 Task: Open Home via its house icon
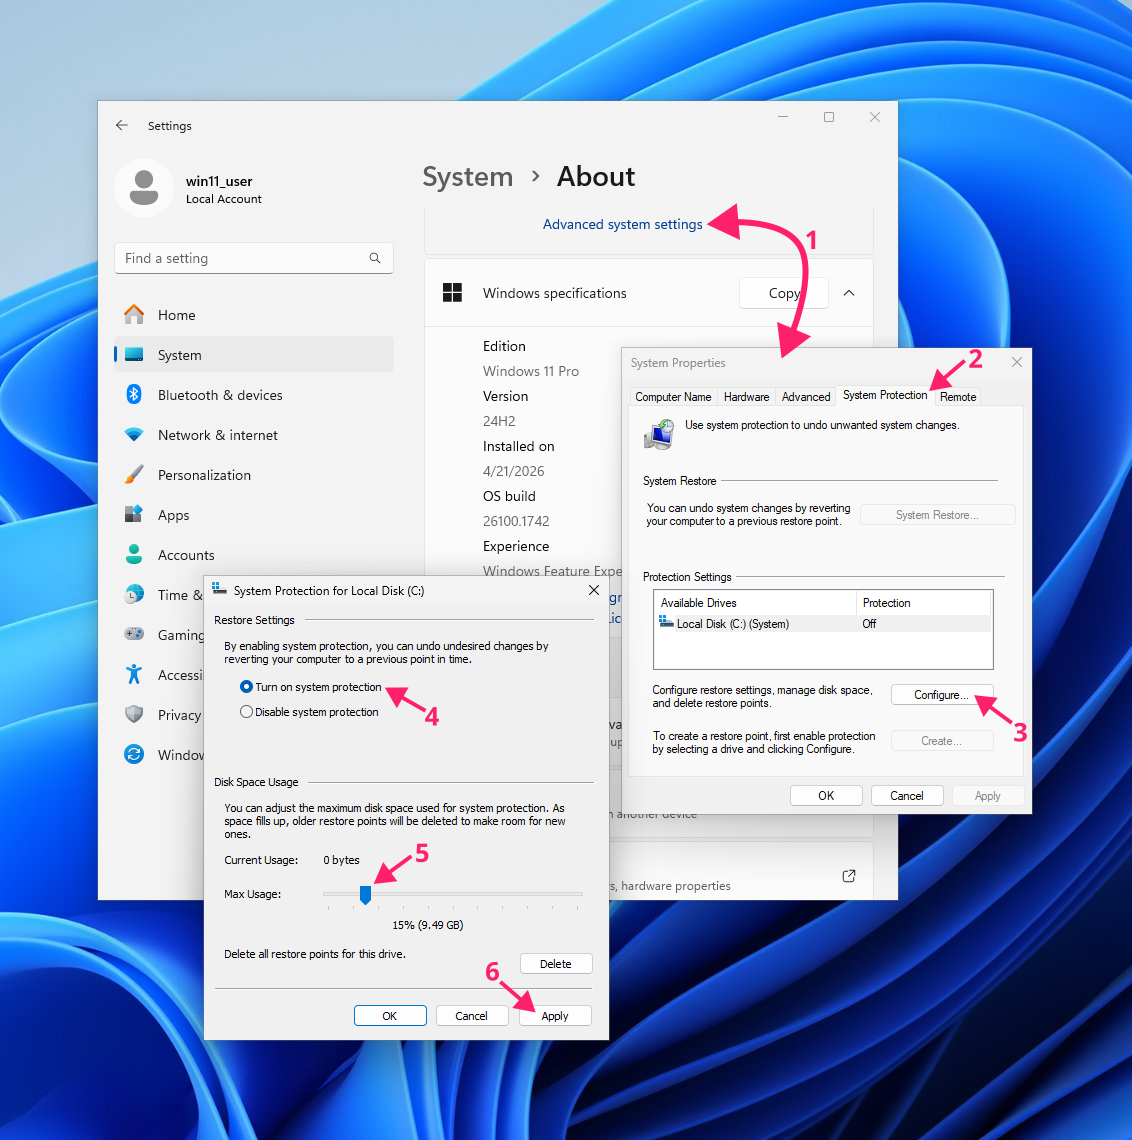[134, 315]
